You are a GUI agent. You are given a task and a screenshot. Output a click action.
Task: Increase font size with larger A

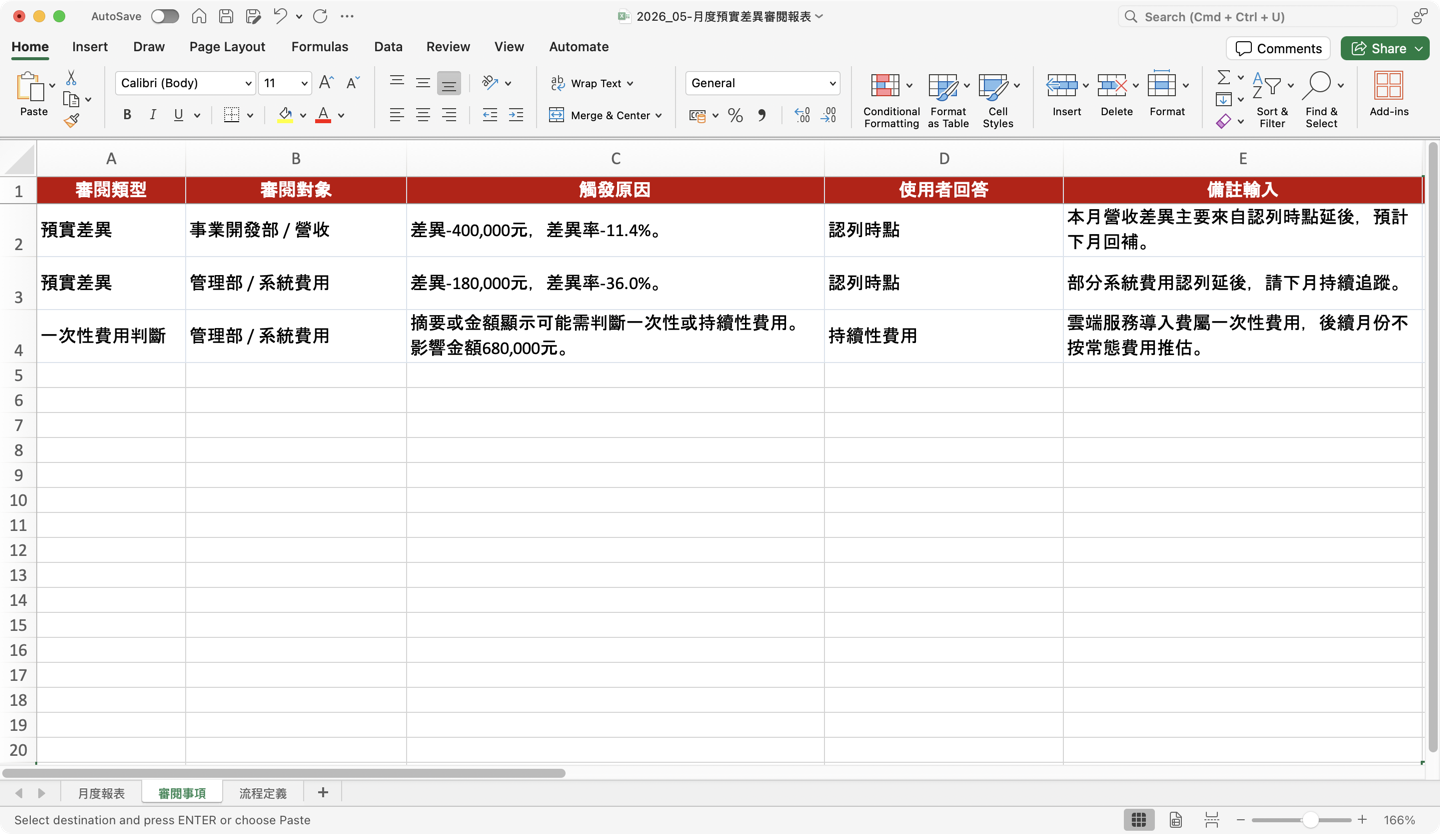[x=326, y=83]
